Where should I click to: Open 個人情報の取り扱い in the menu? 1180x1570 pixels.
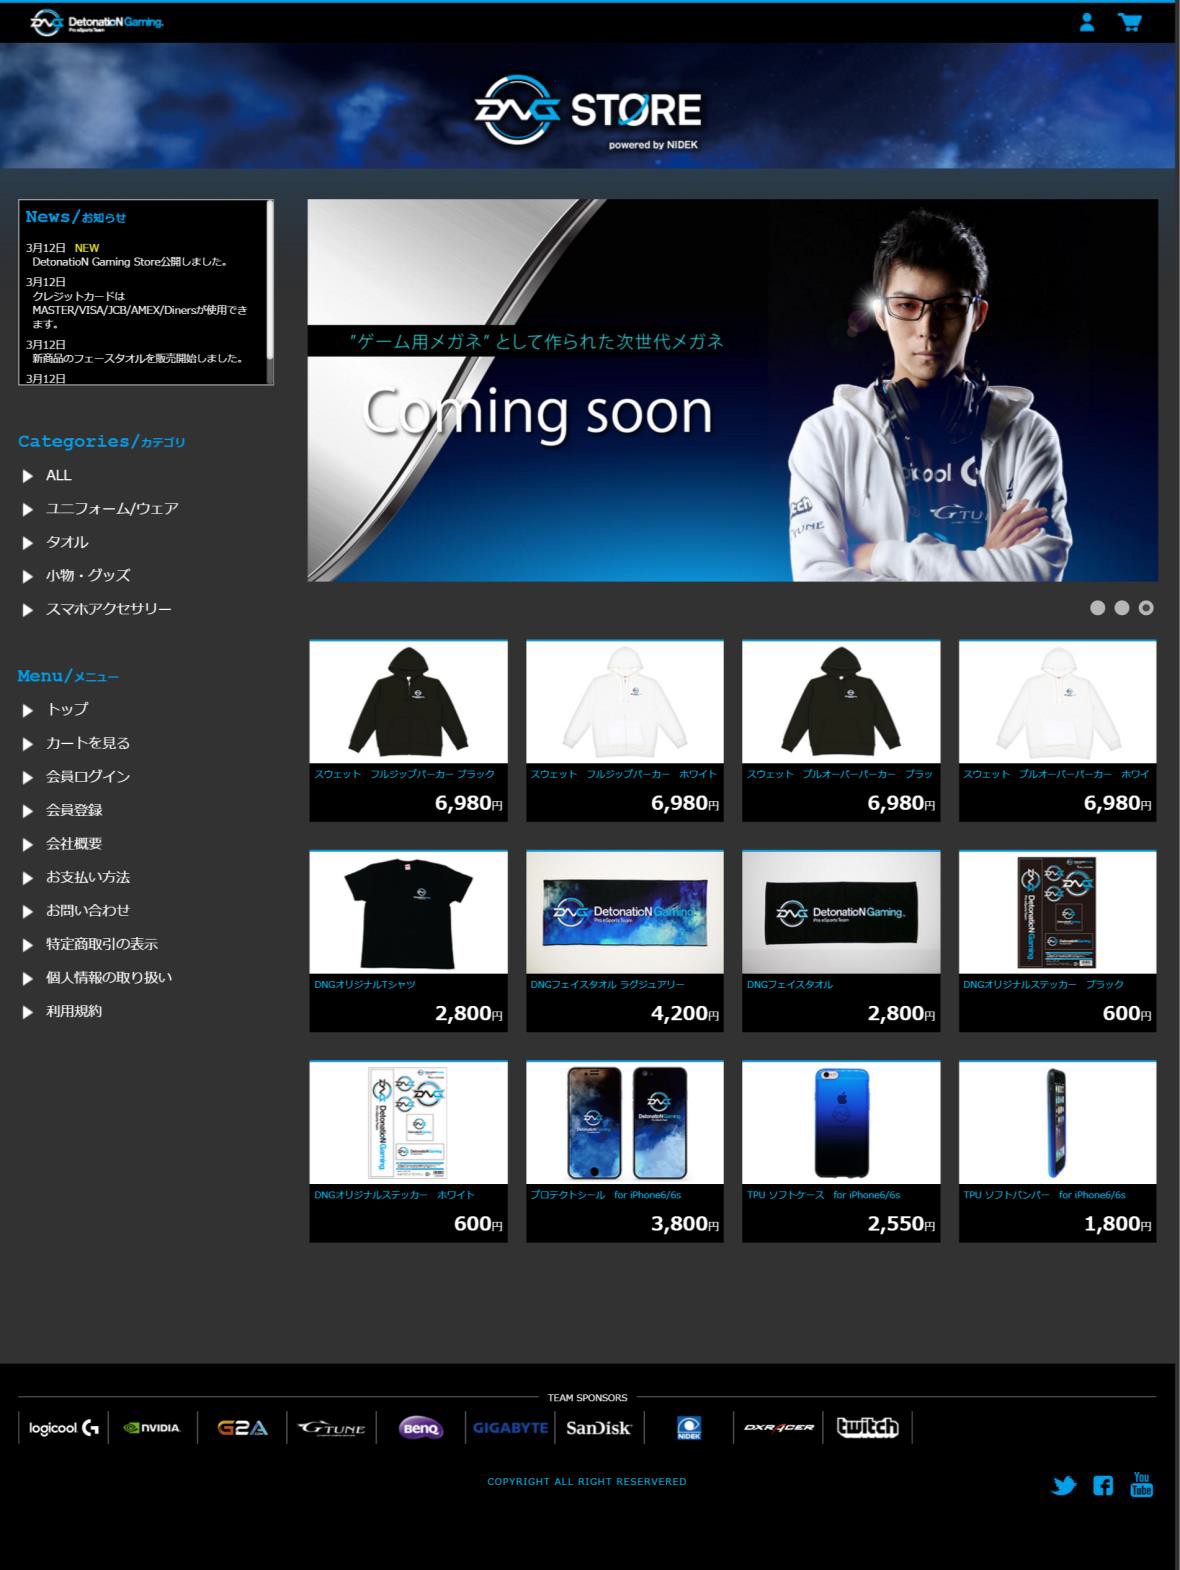pos(109,978)
